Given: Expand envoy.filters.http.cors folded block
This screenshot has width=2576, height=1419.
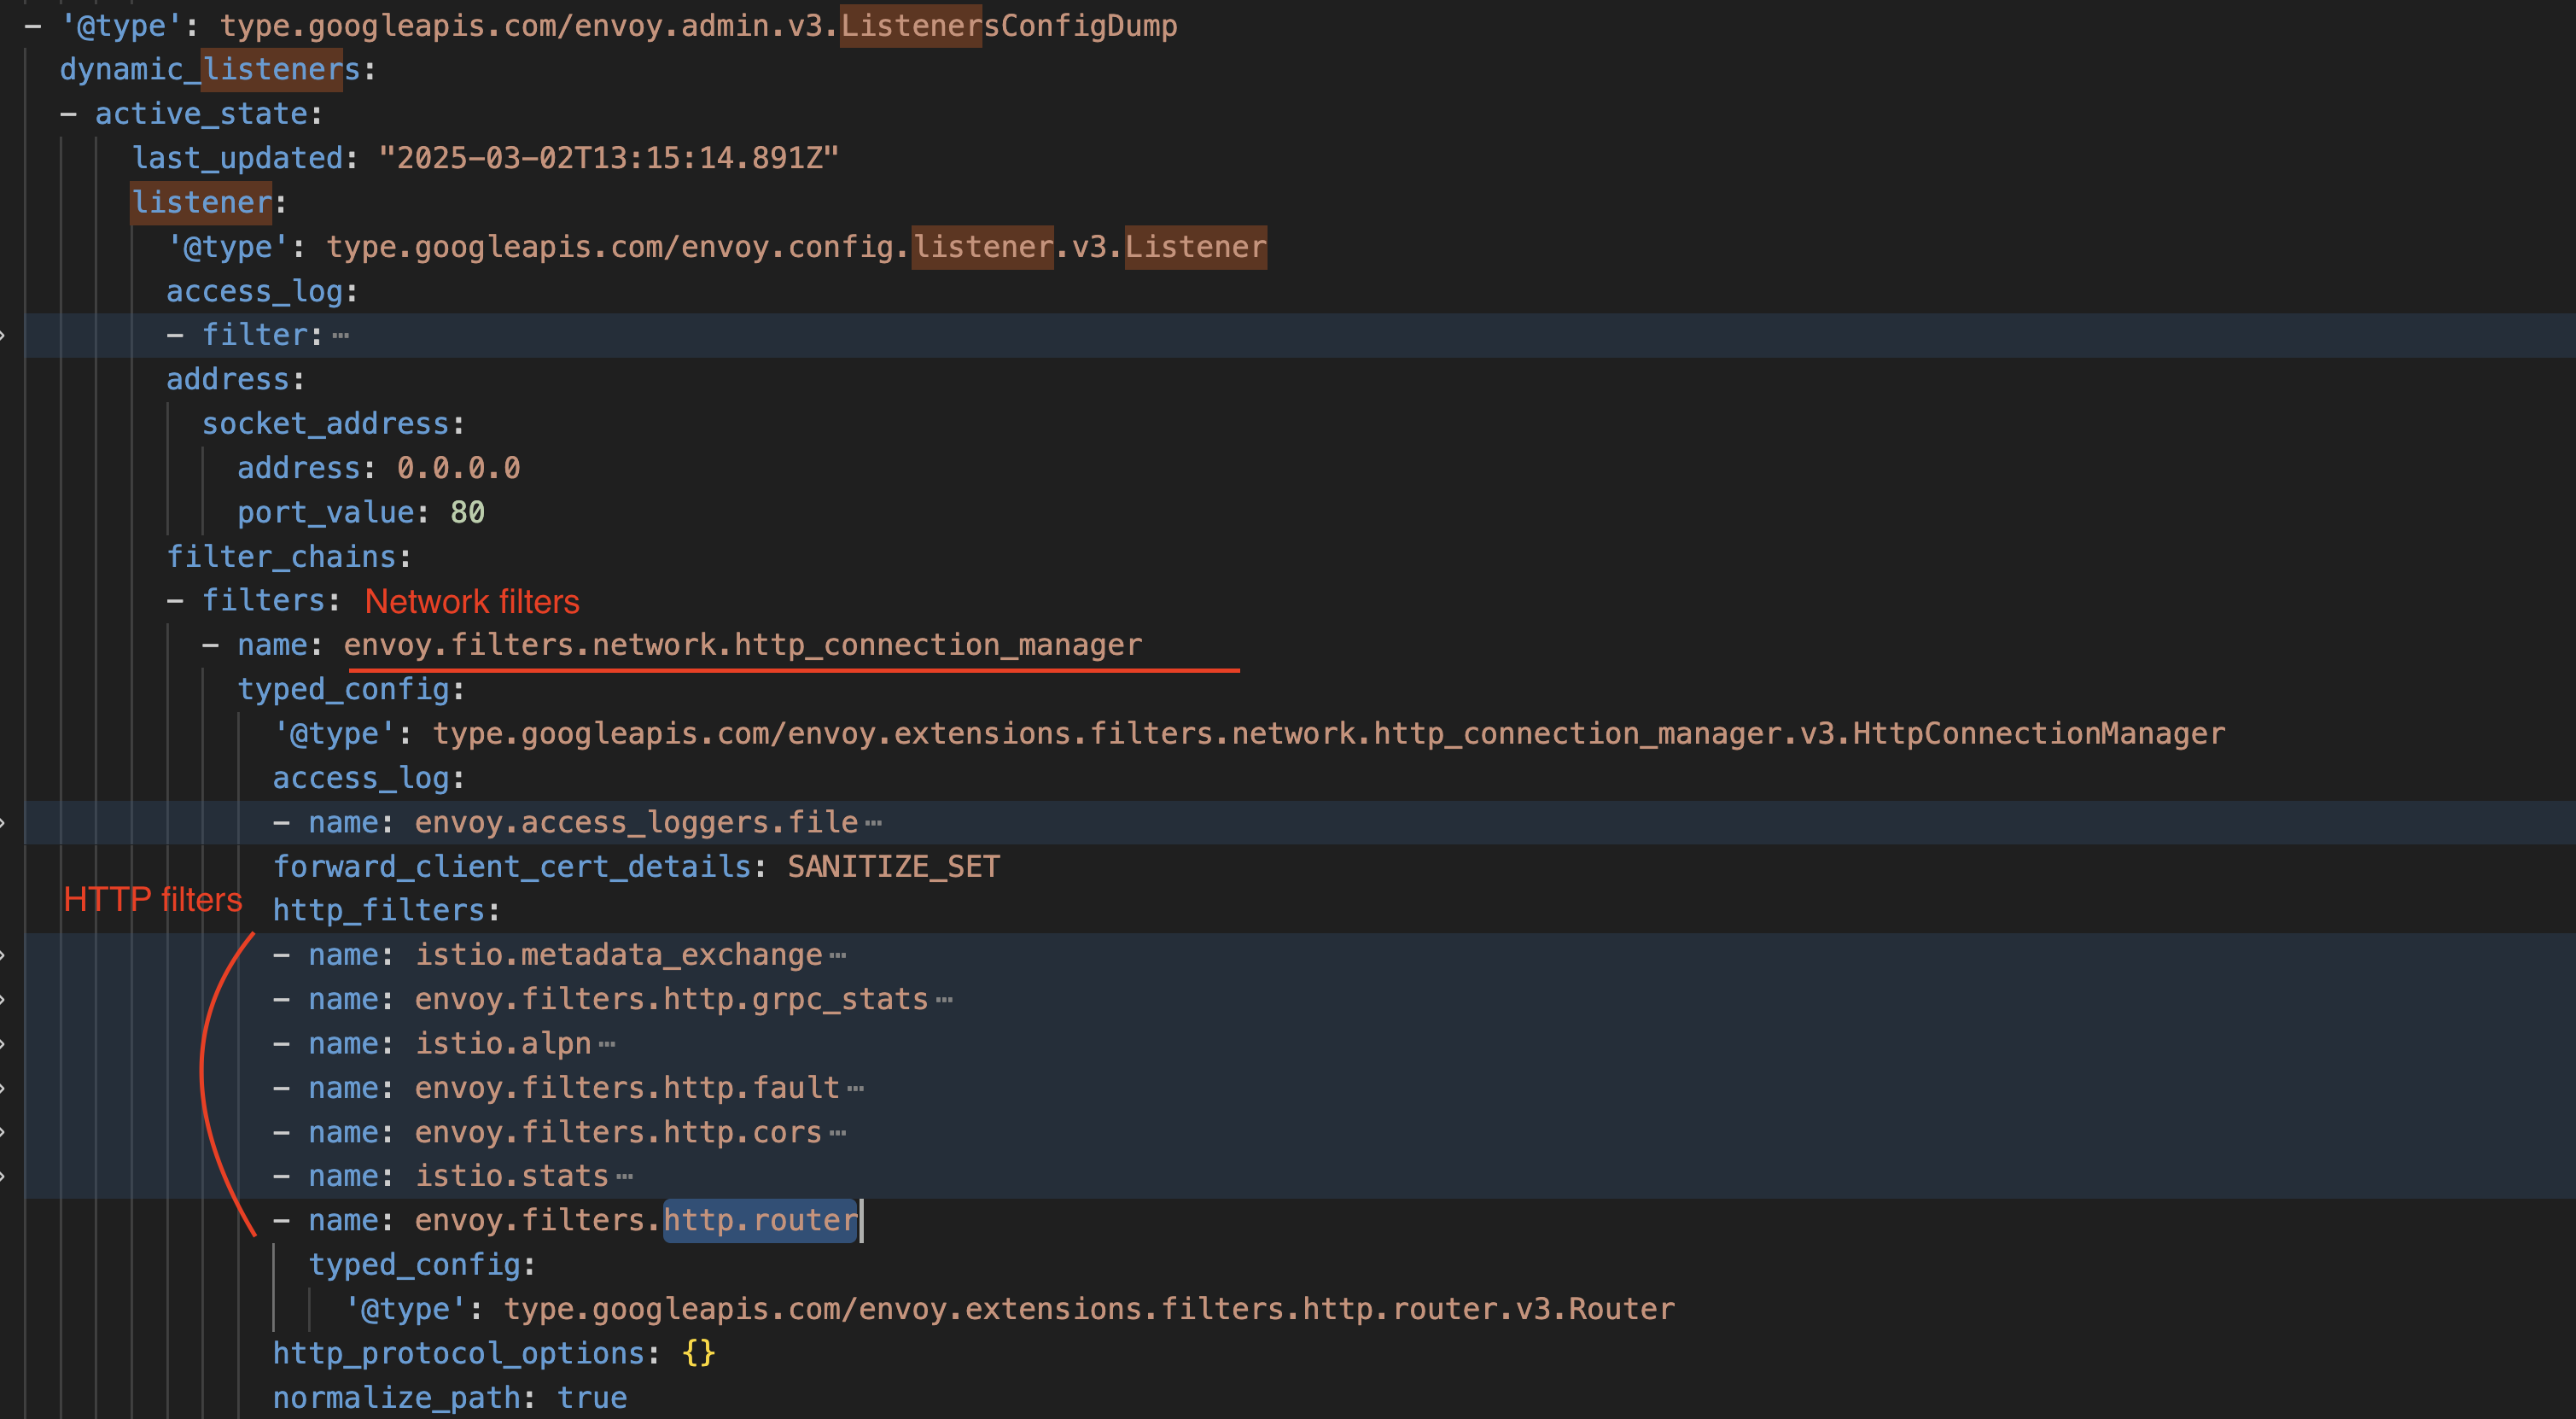Looking at the screenshot, I should [838, 1133].
